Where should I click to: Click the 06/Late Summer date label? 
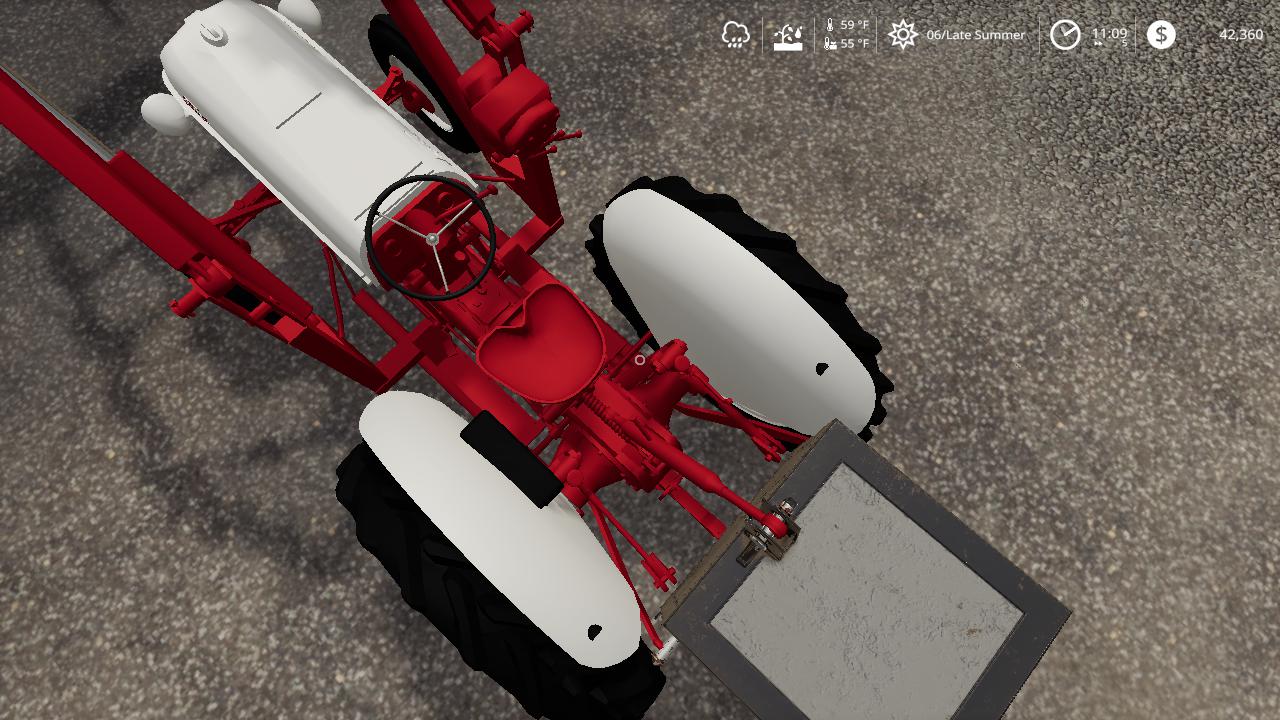975,35
